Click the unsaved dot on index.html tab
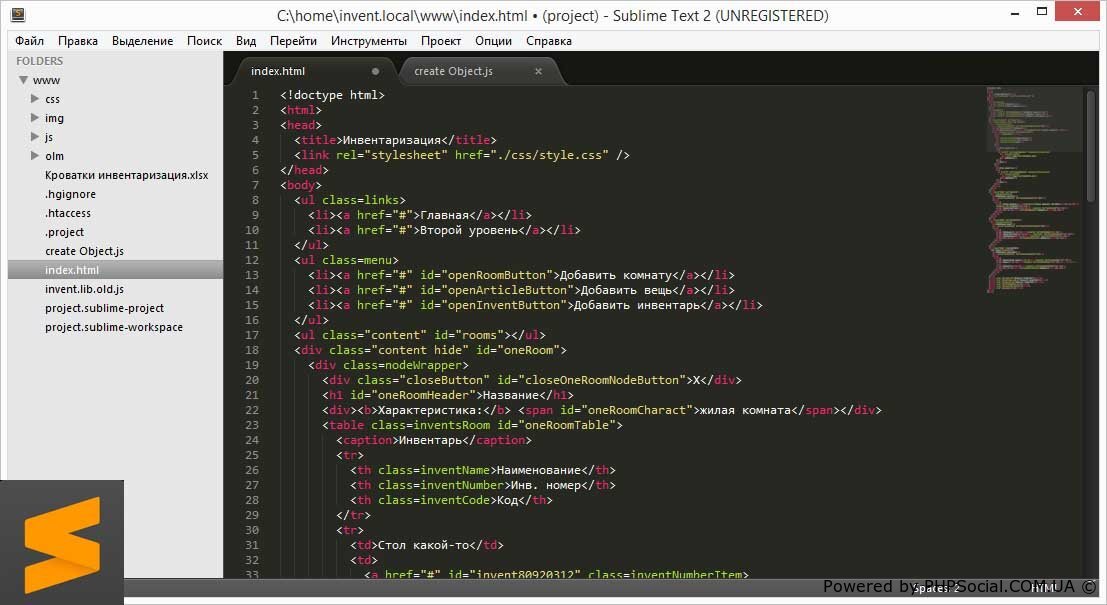1107x605 pixels. coord(376,71)
